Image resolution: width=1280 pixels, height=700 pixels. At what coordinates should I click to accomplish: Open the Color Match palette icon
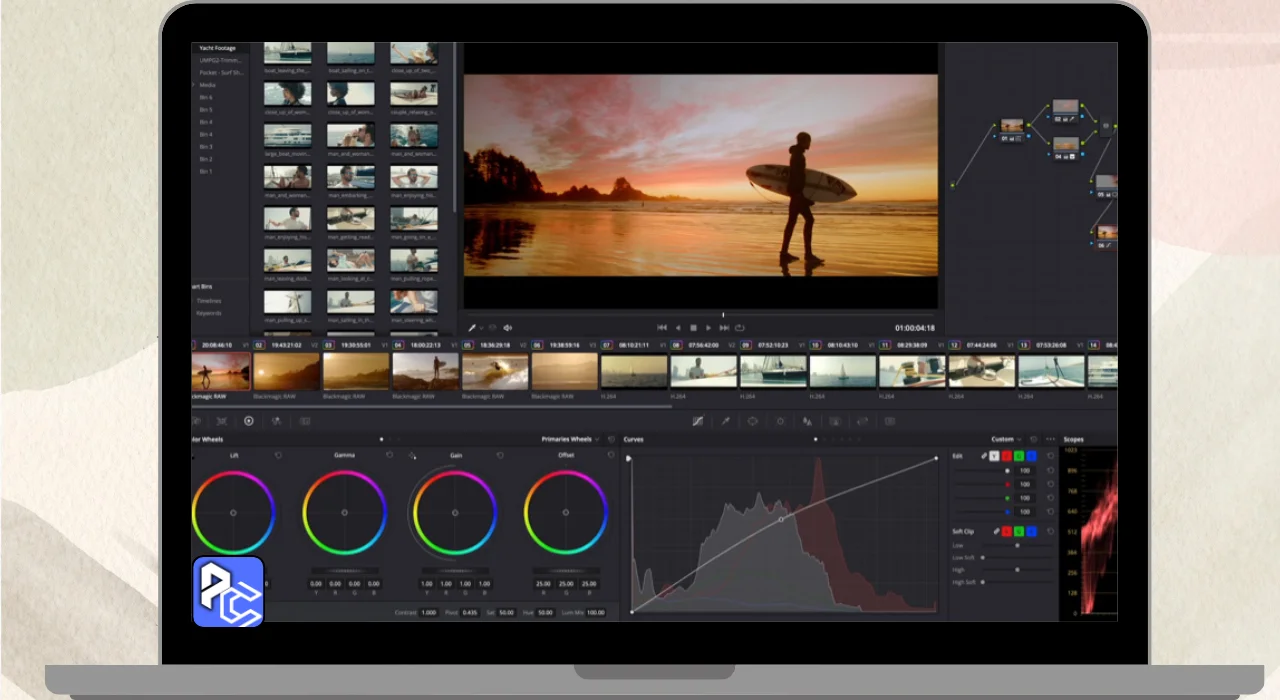click(x=222, y=421)
